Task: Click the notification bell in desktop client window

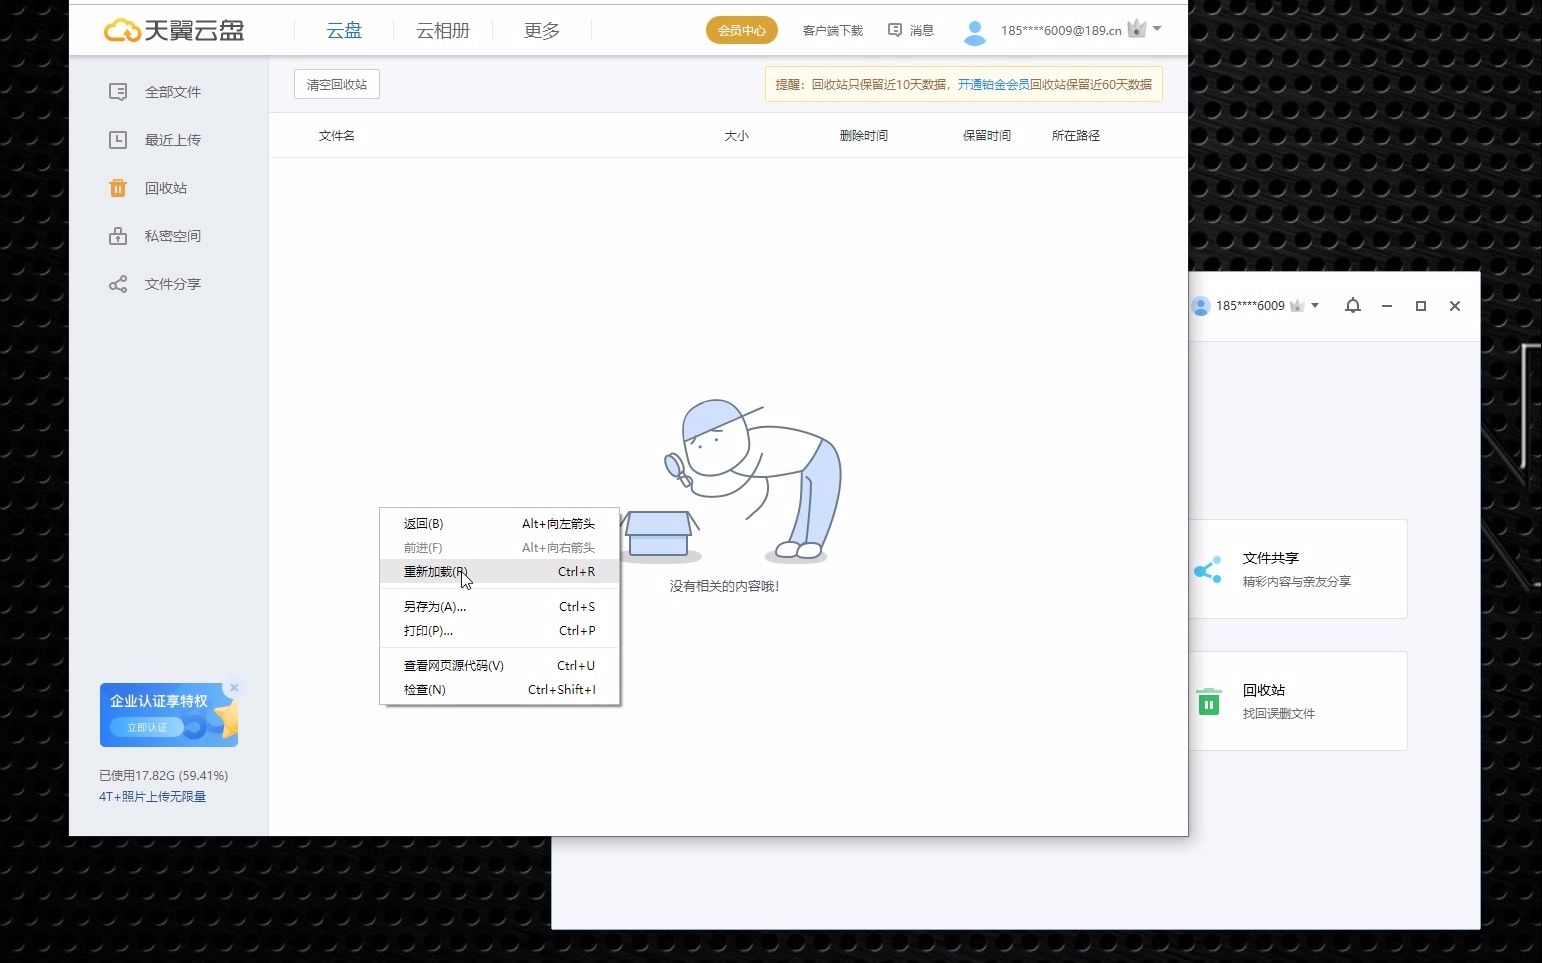Action: [x=1353, y=306]
